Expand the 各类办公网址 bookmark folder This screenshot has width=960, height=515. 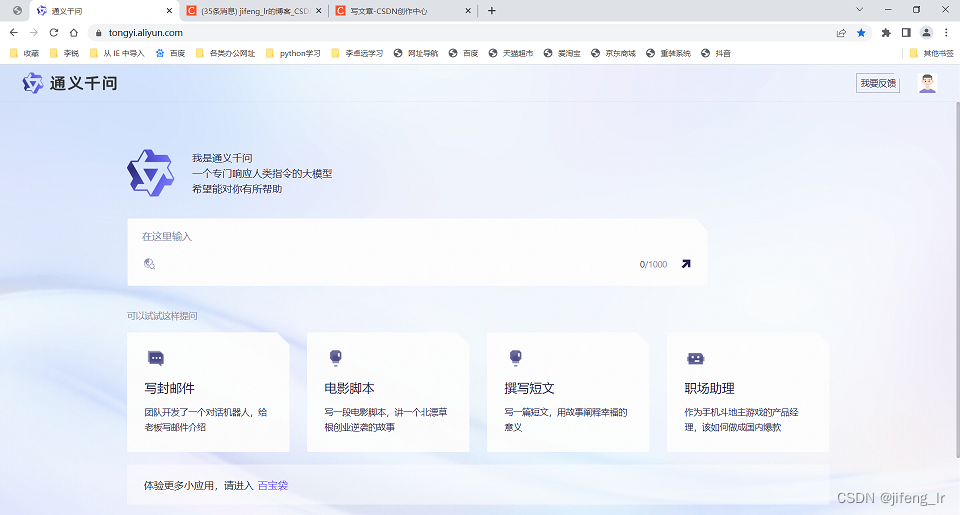[x=225, y=53]
